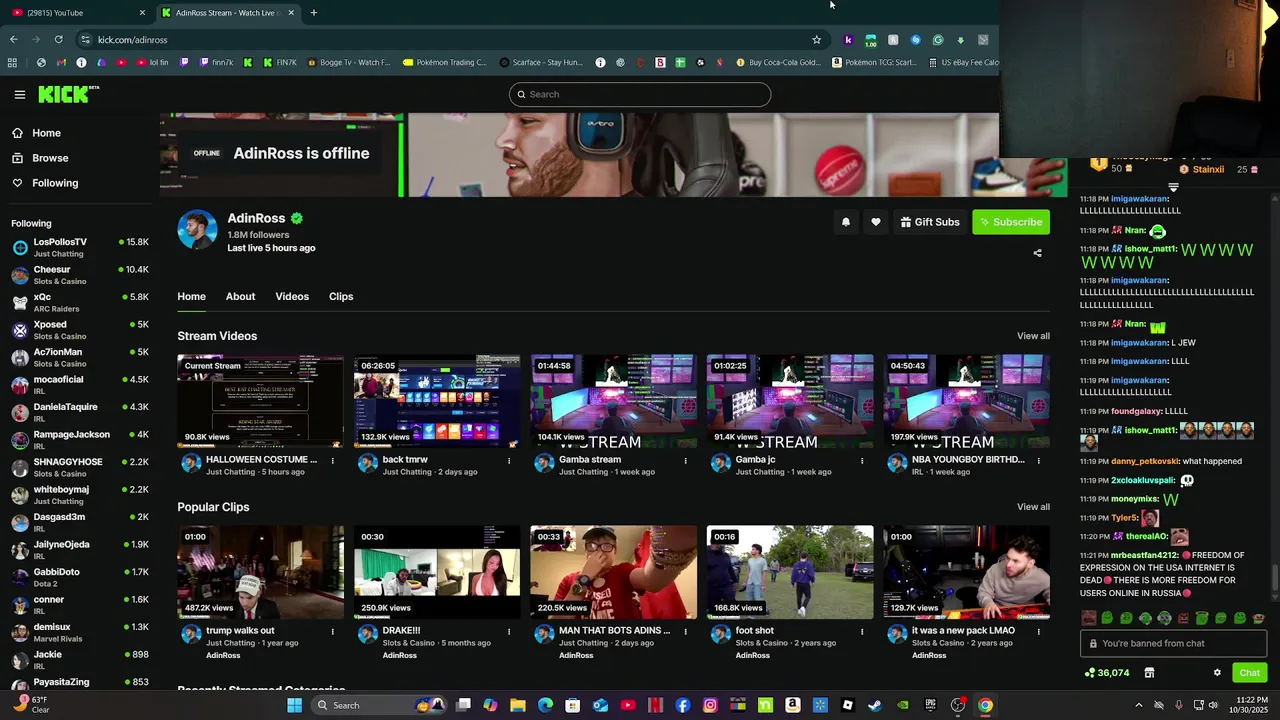This screenshot has height=720, width=1280.
Task: Go back in browser history
Action: (13, 40)
